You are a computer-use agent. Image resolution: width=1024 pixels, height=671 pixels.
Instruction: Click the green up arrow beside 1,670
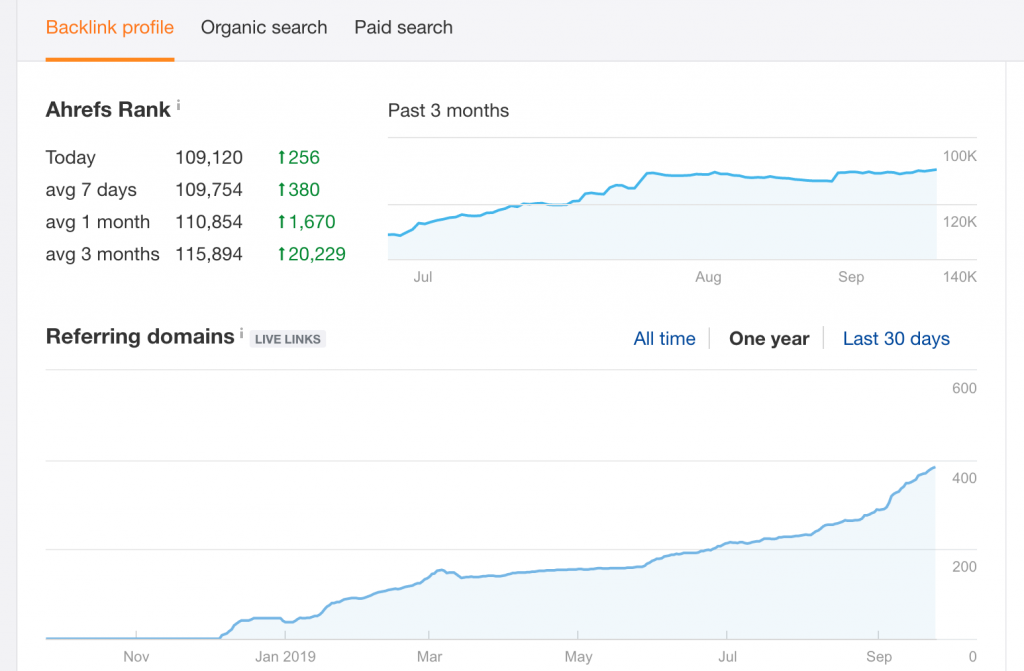click(282, 222)
